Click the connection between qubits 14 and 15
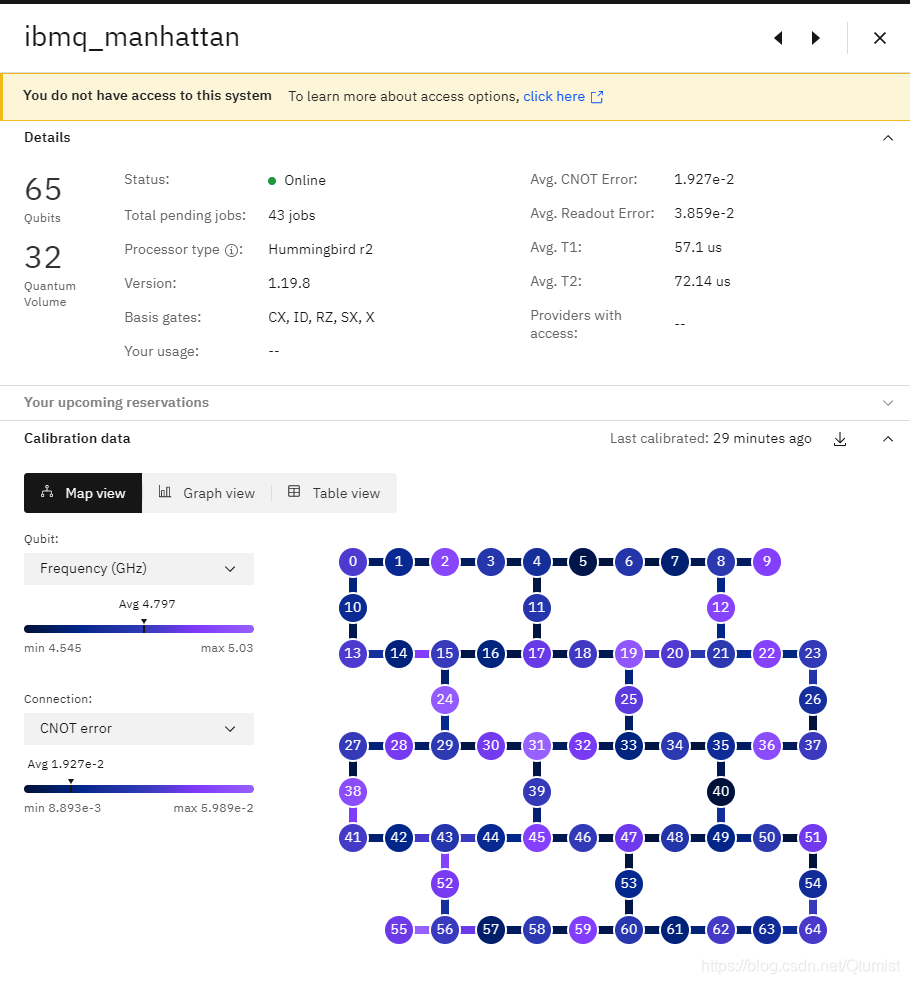Viewport: 910px width, 984px height. click(x=422, y=654)
